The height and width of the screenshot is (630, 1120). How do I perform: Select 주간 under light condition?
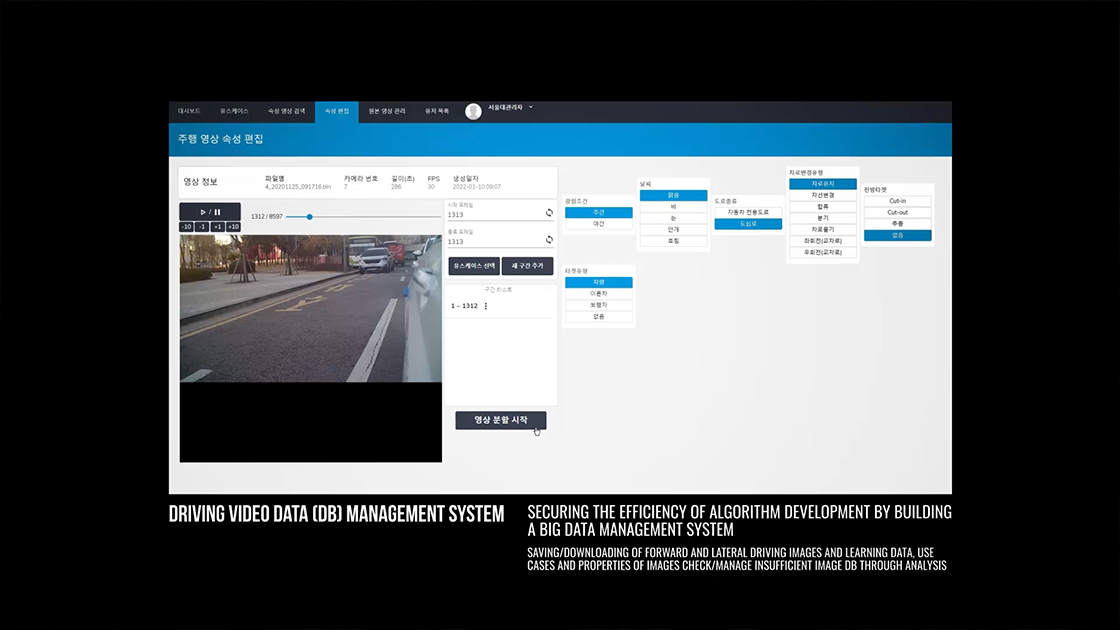[x=599, y=212]
